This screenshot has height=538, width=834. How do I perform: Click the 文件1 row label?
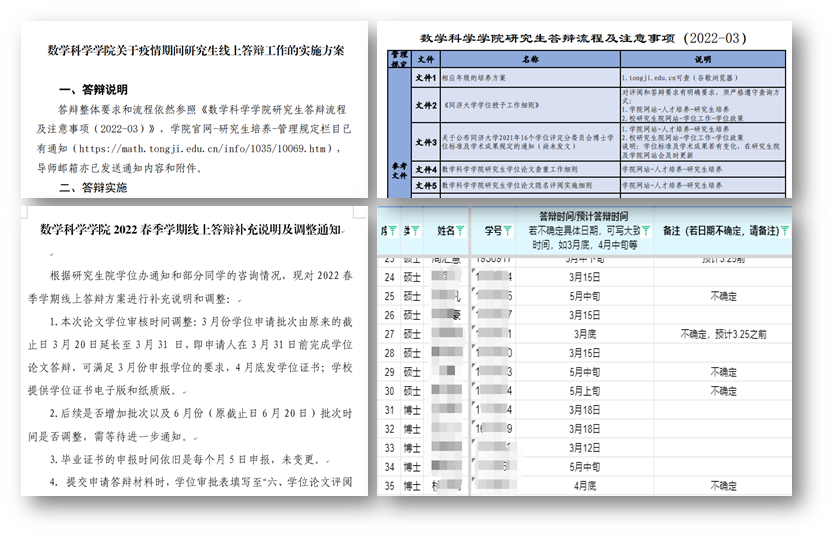click(x=427, y=76)
